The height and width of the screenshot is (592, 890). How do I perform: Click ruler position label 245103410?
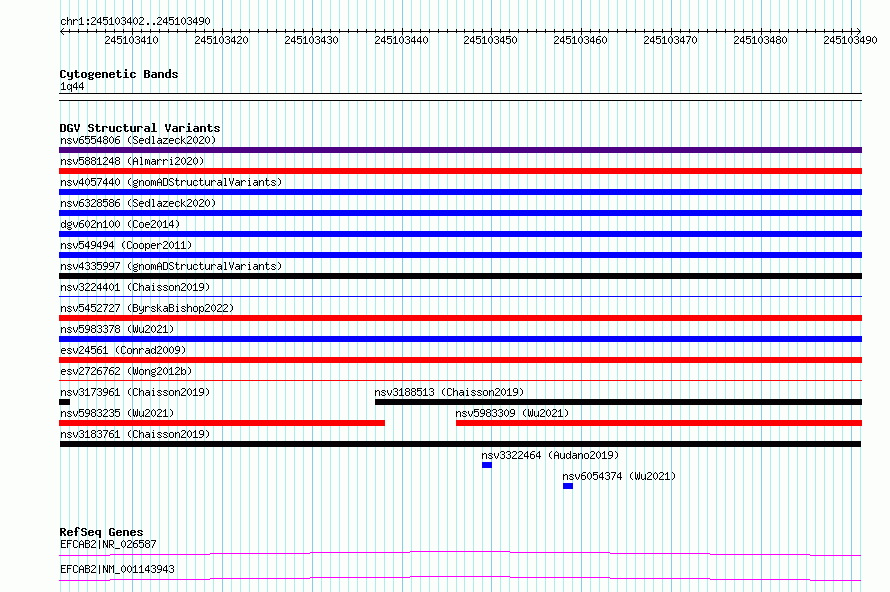(131, 40)
